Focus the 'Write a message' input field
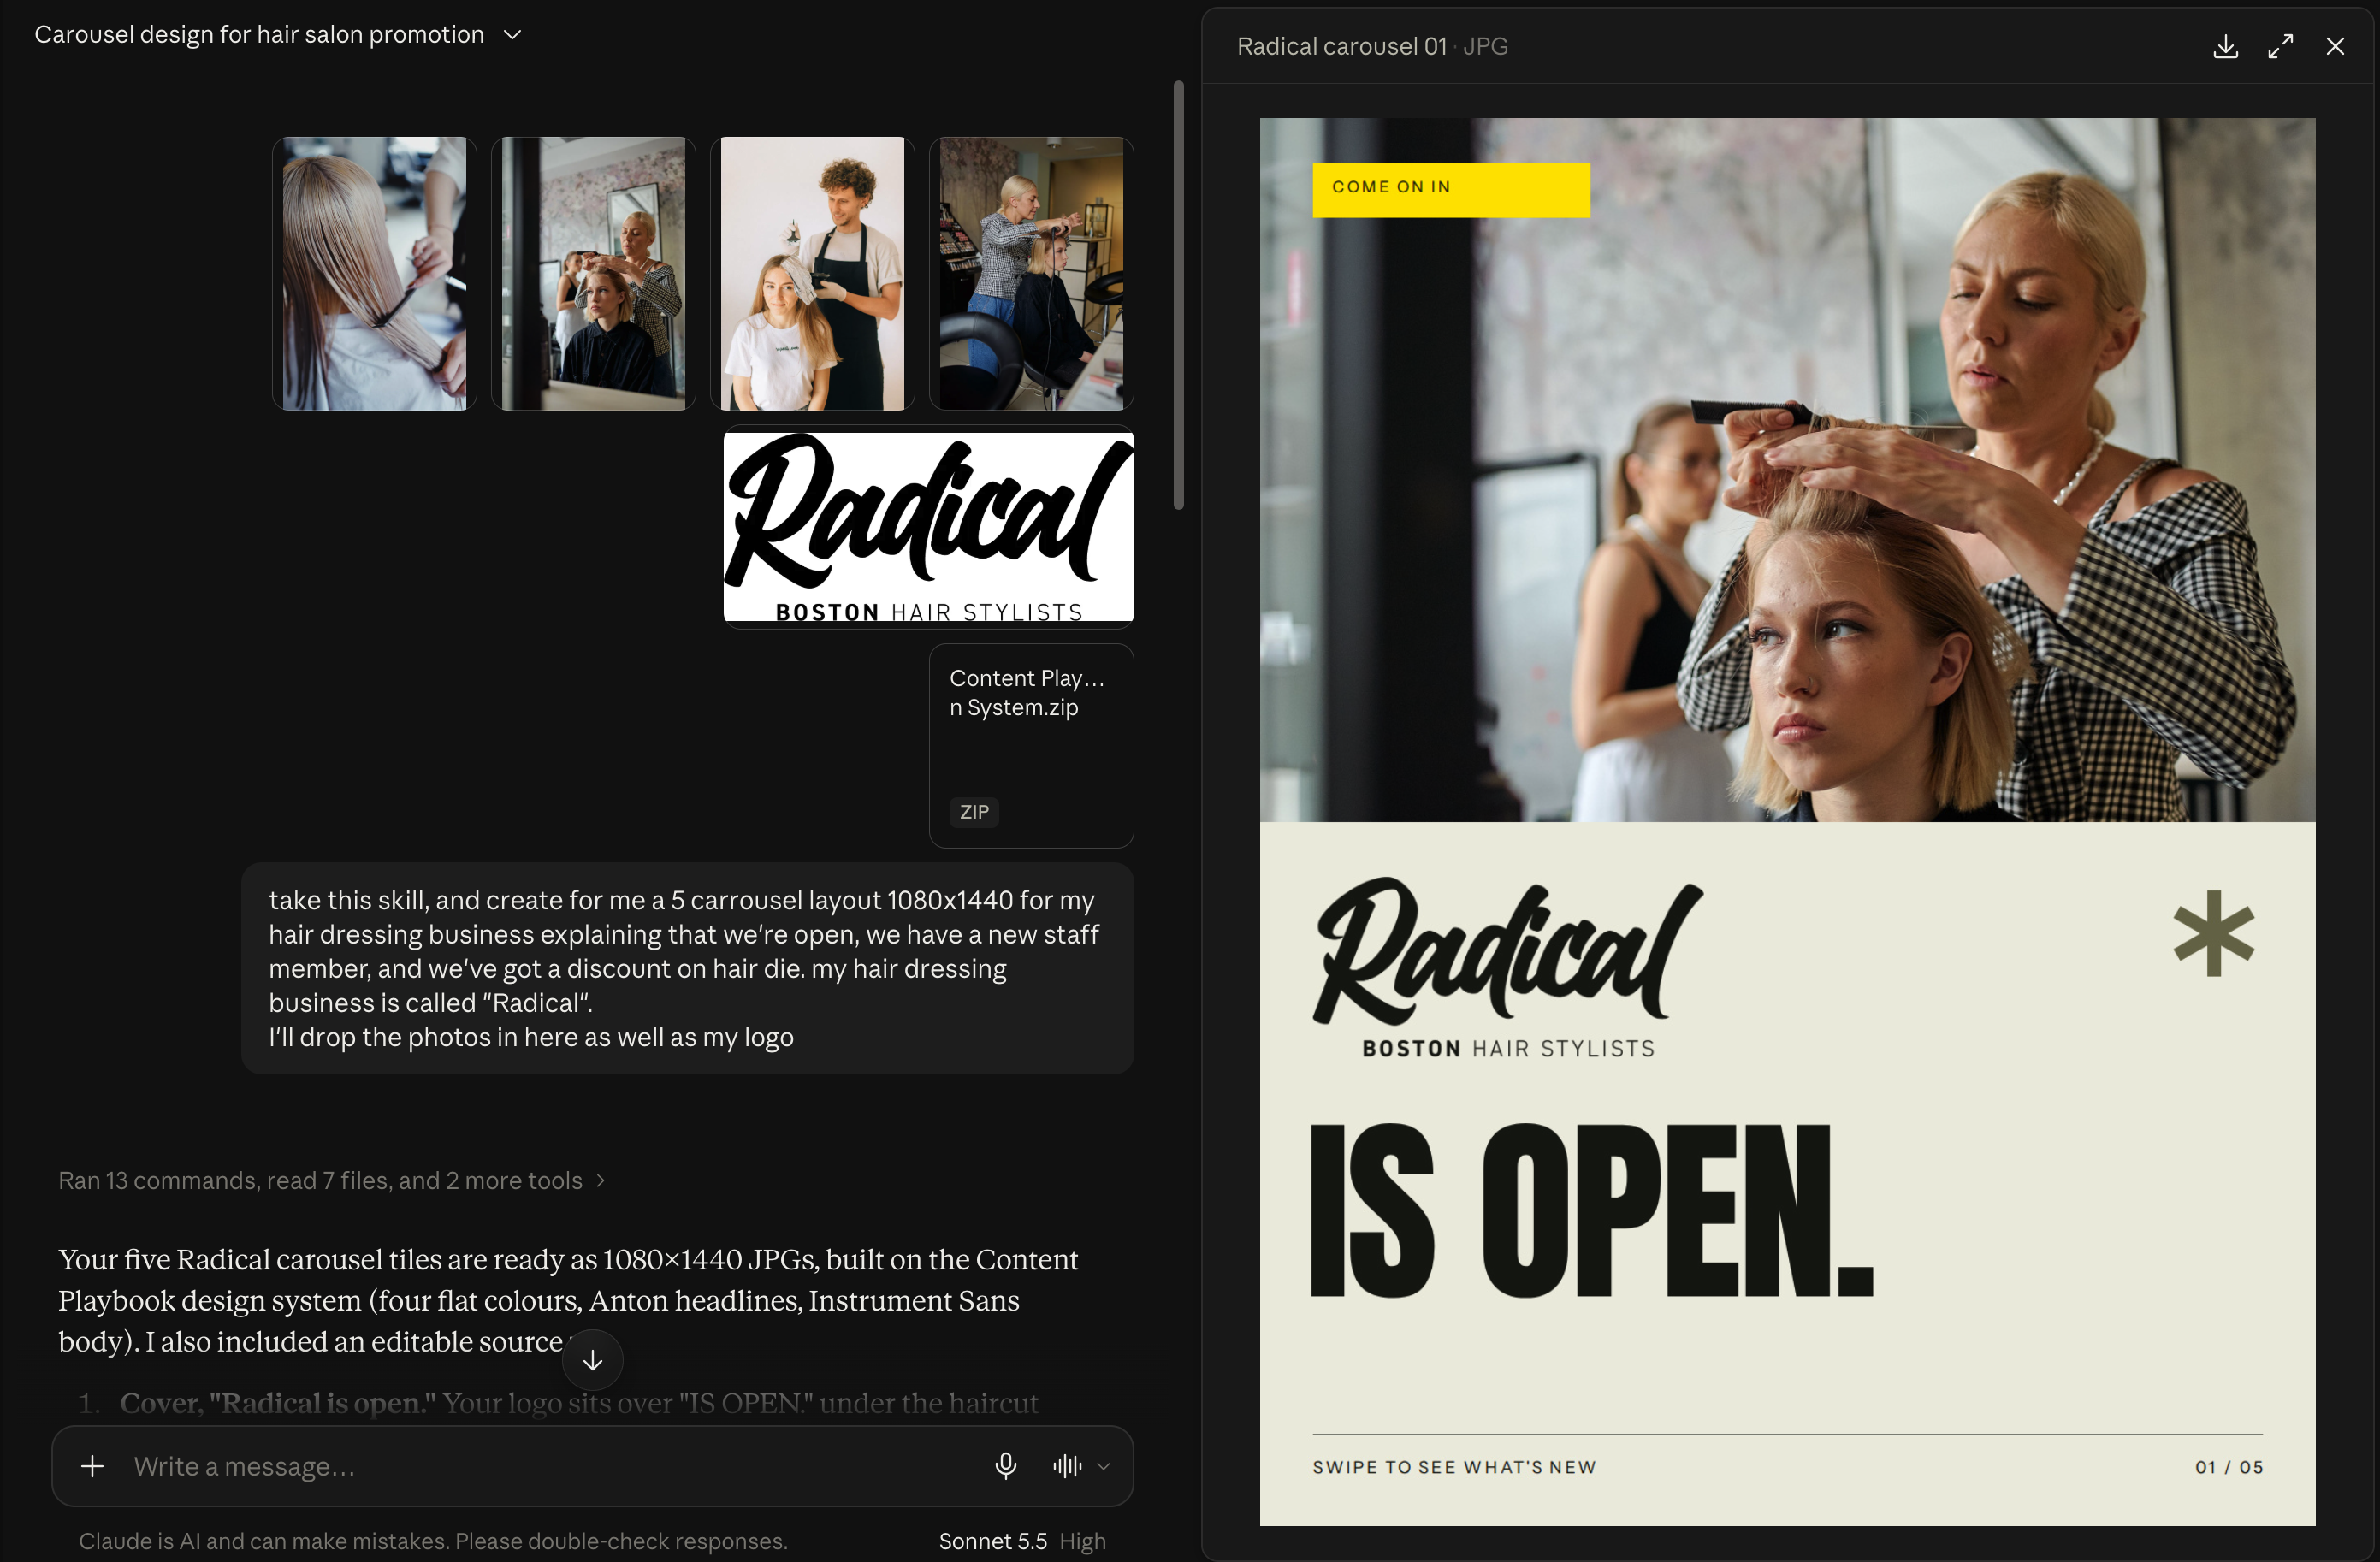The image size is (2380, 1562). (550, 1466)
